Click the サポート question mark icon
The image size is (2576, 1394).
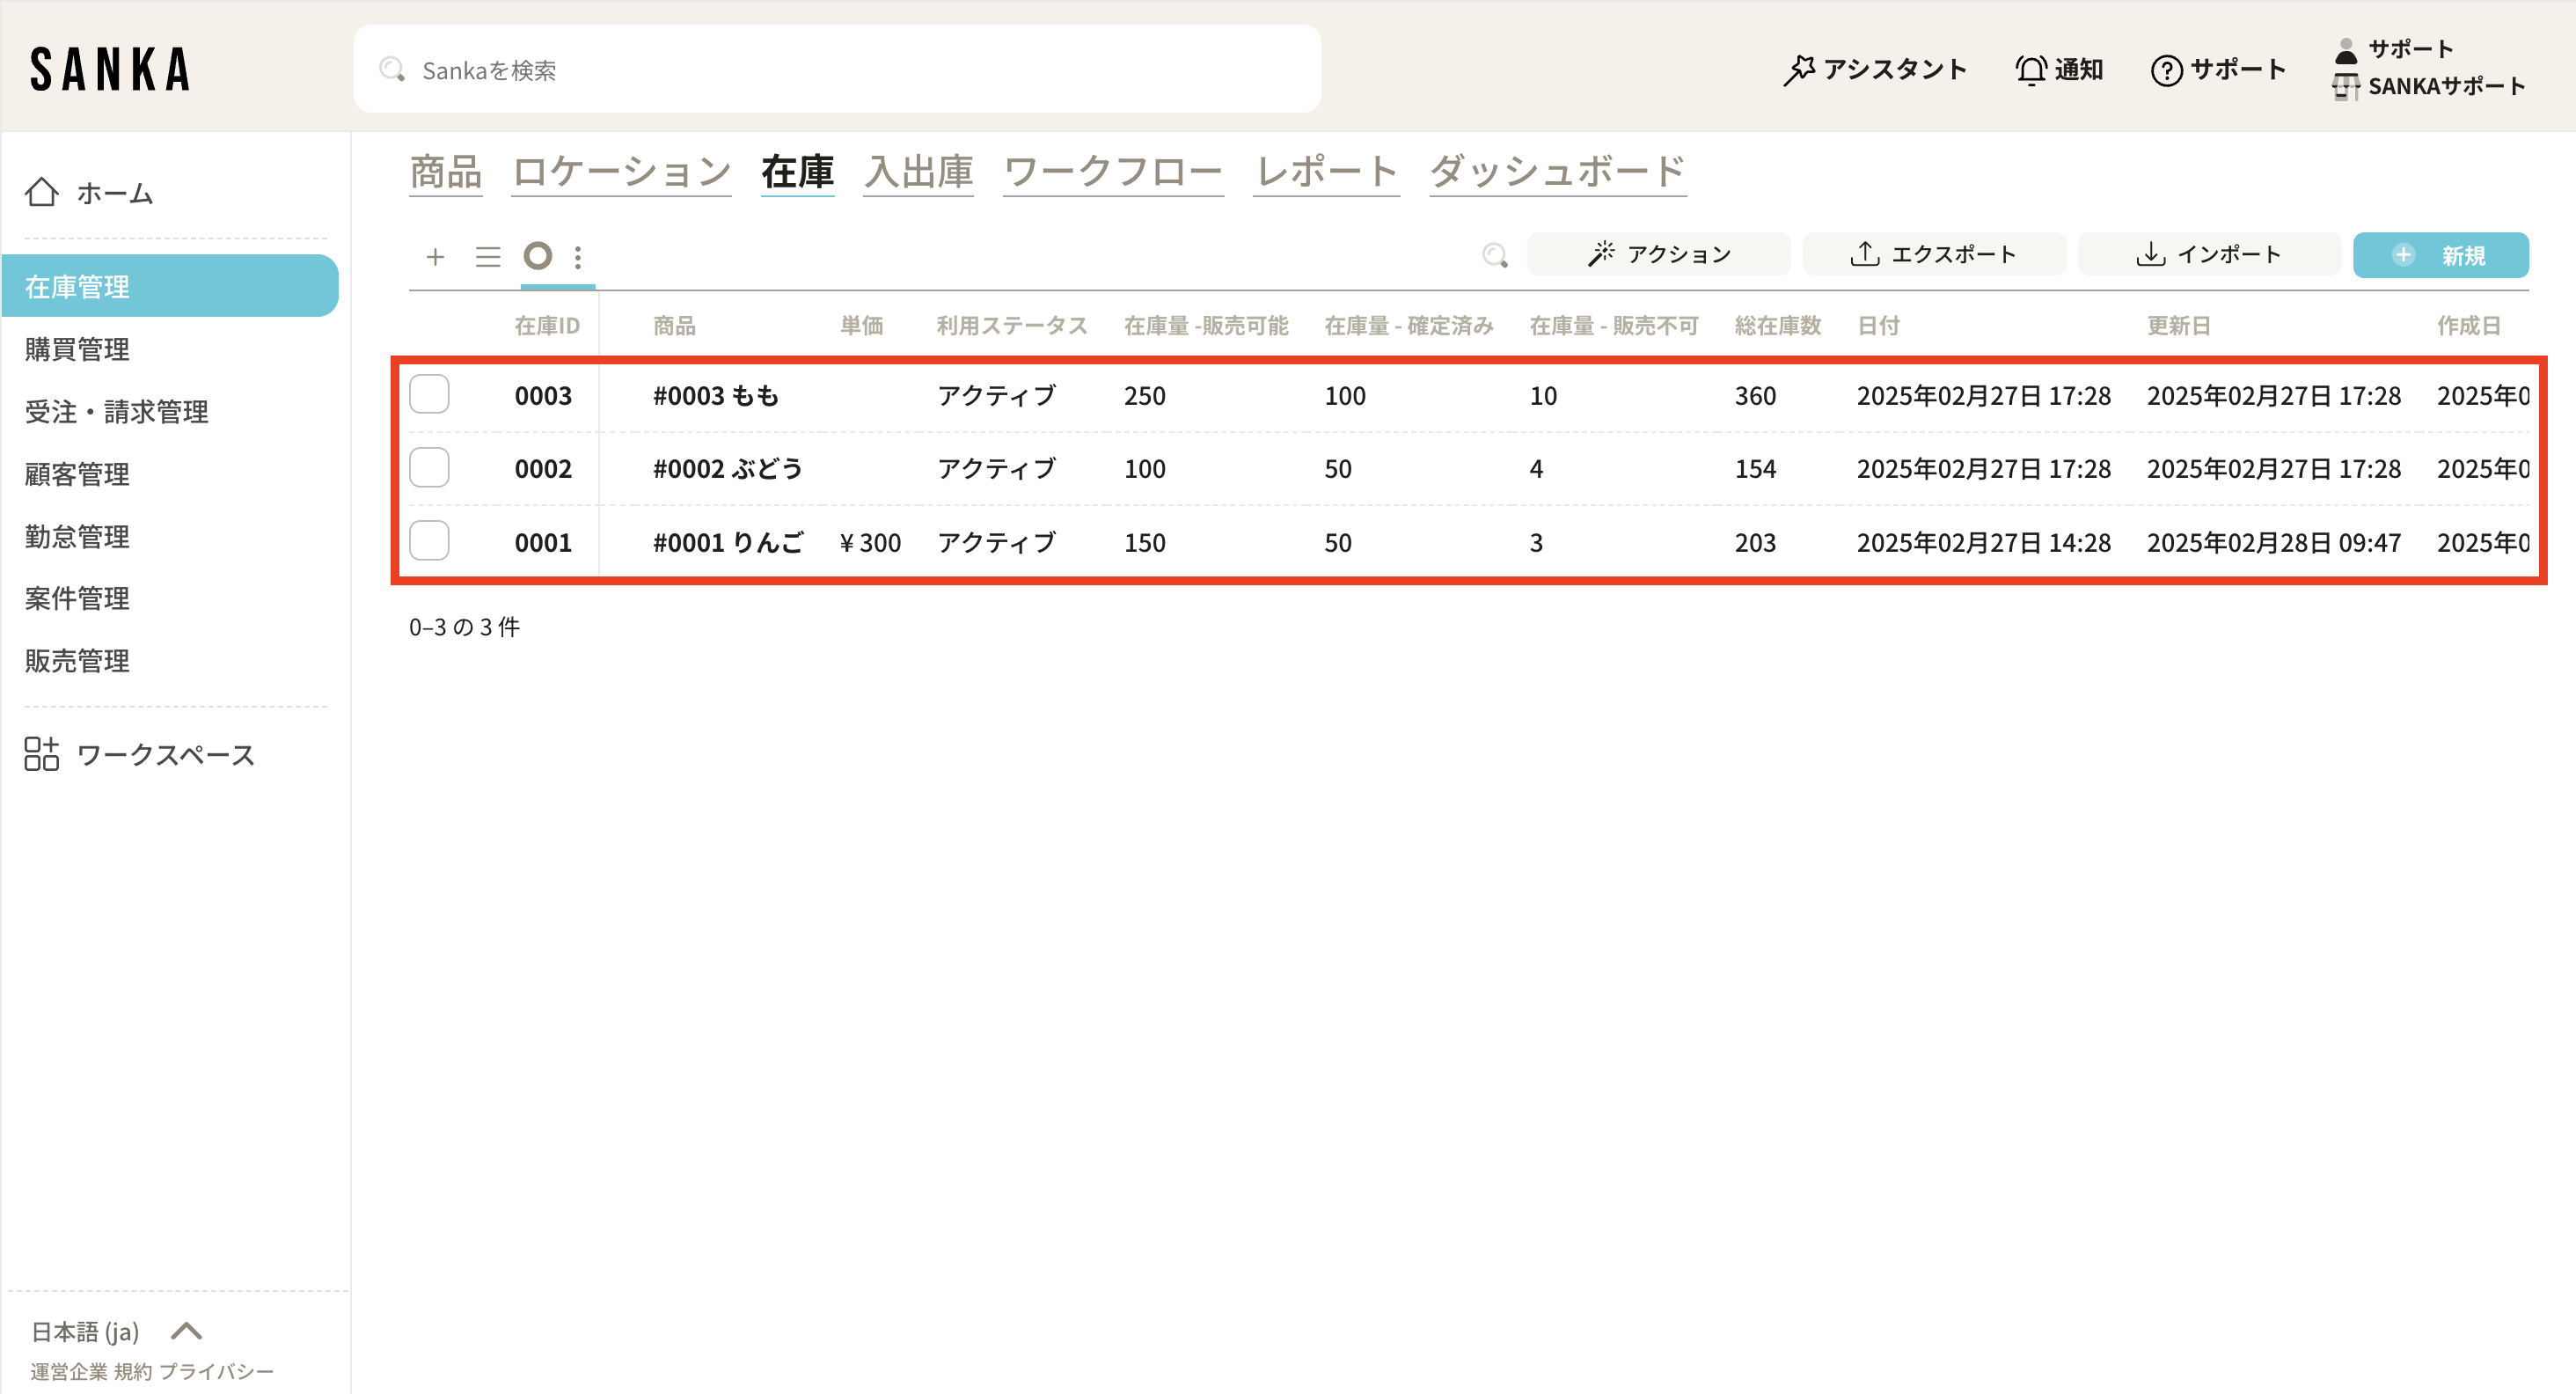(x=2166, y=70)
